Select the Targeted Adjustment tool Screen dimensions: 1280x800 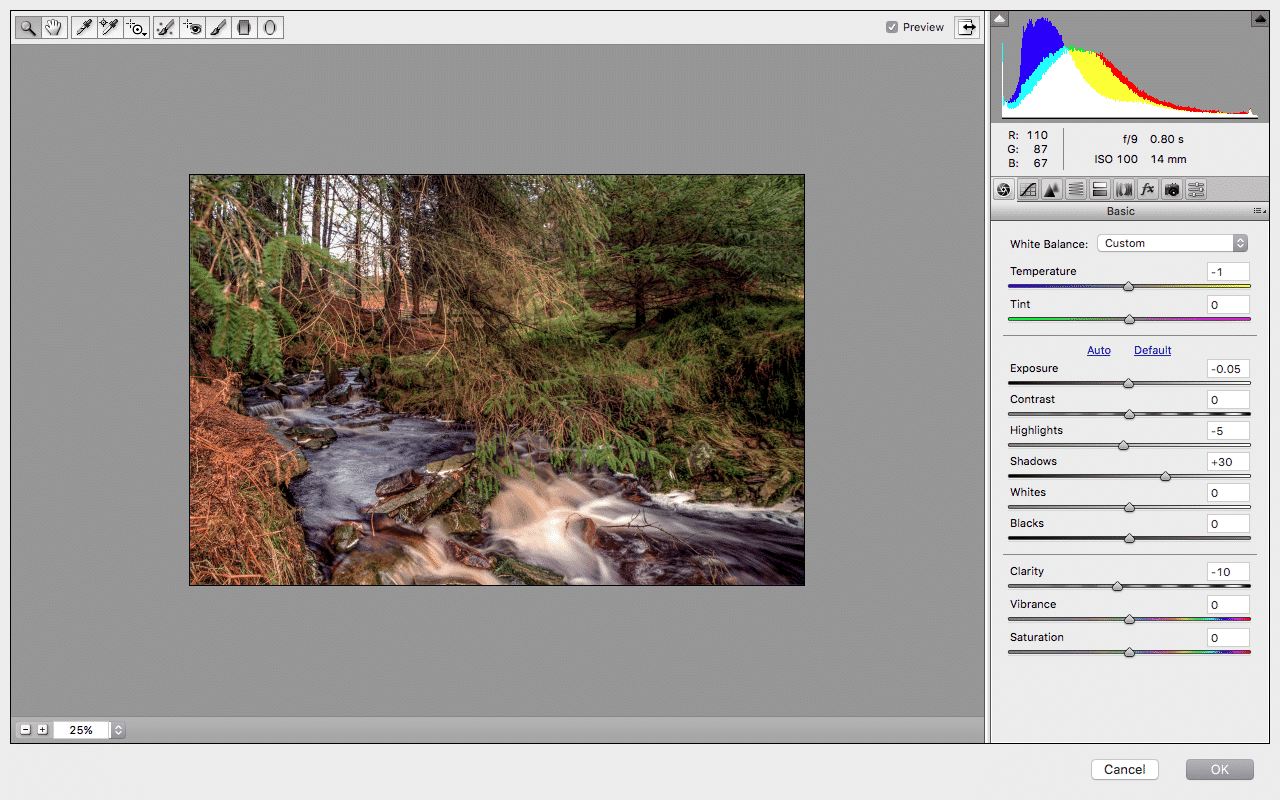(x=137, y=28)
